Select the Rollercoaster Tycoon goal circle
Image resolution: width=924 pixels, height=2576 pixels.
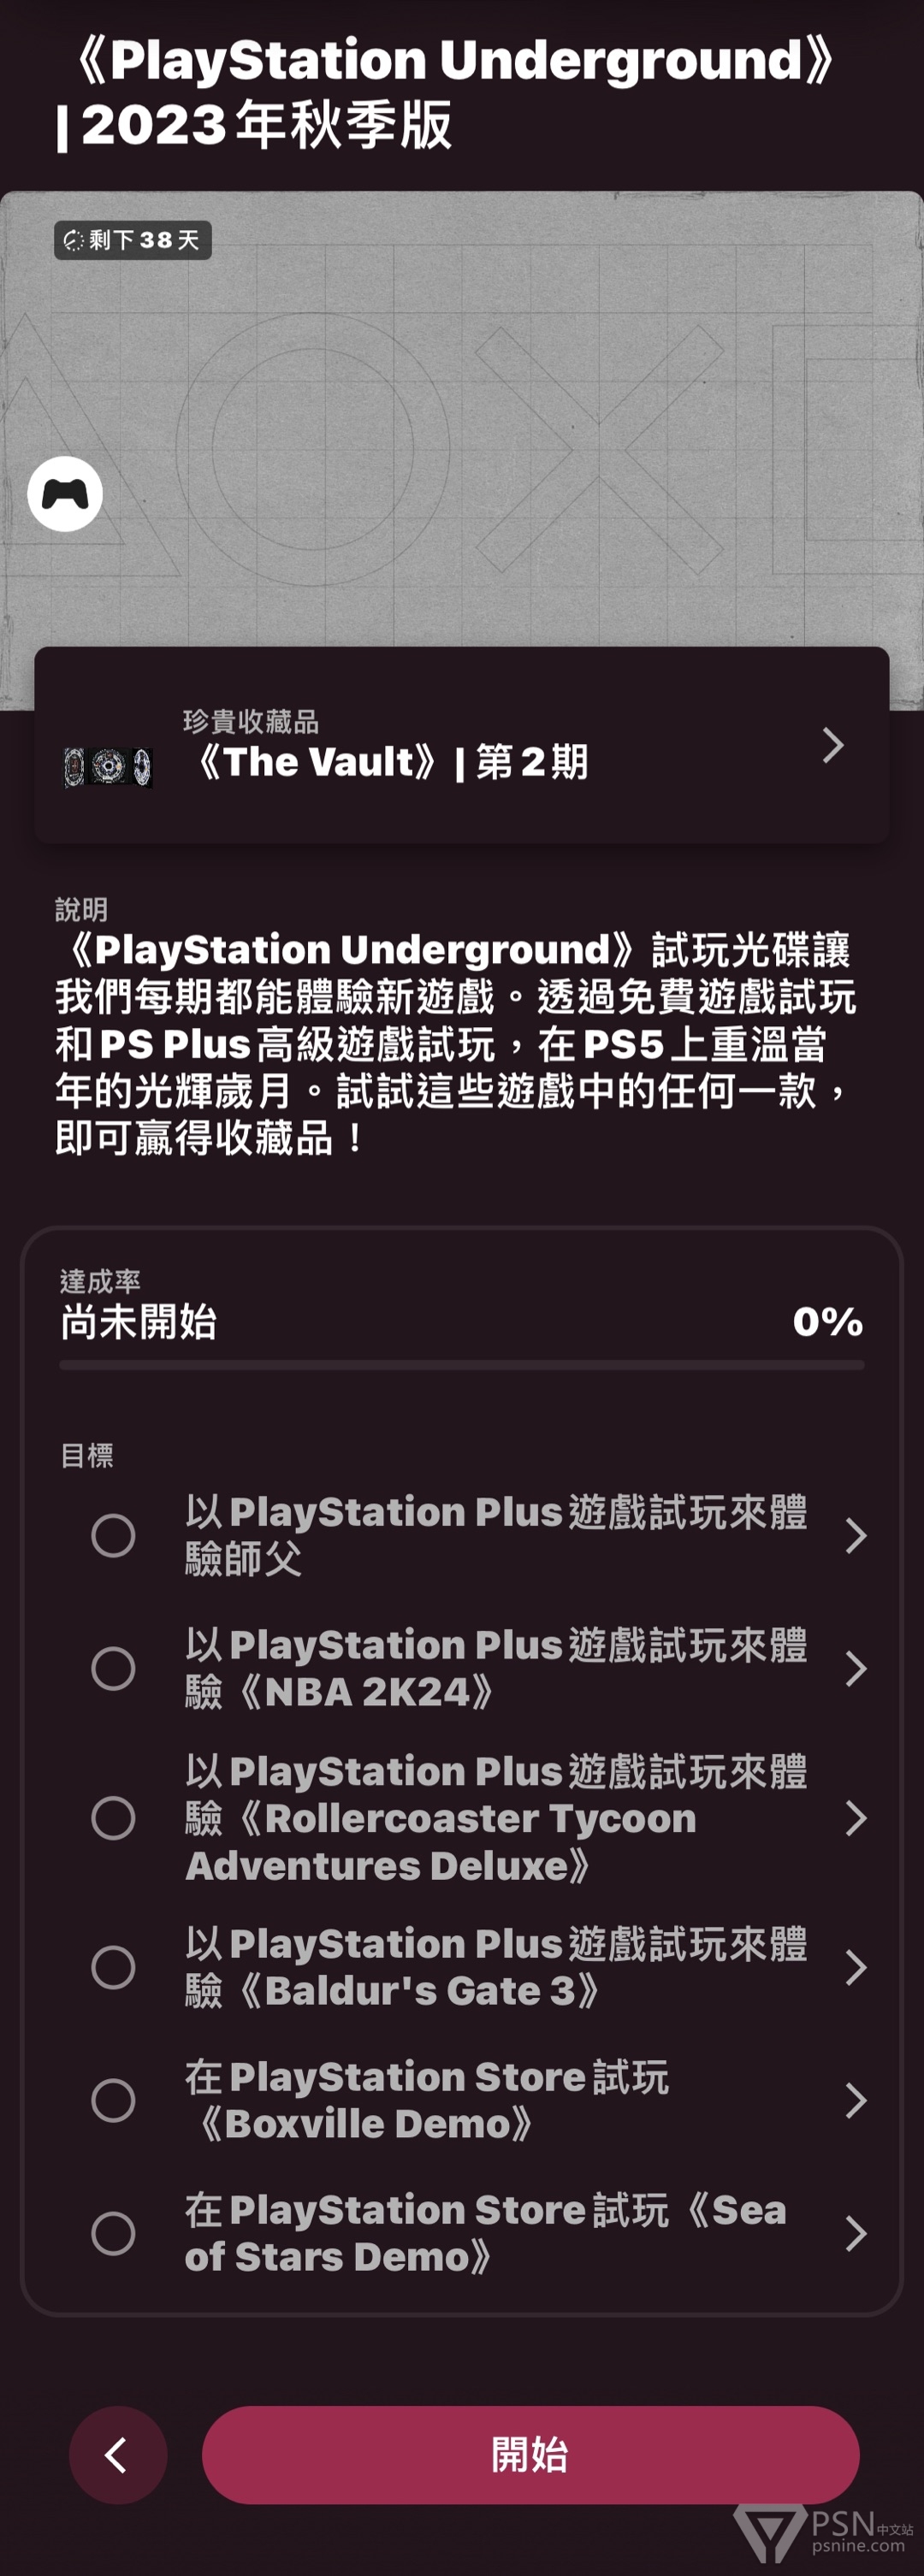coord(113,1818)
